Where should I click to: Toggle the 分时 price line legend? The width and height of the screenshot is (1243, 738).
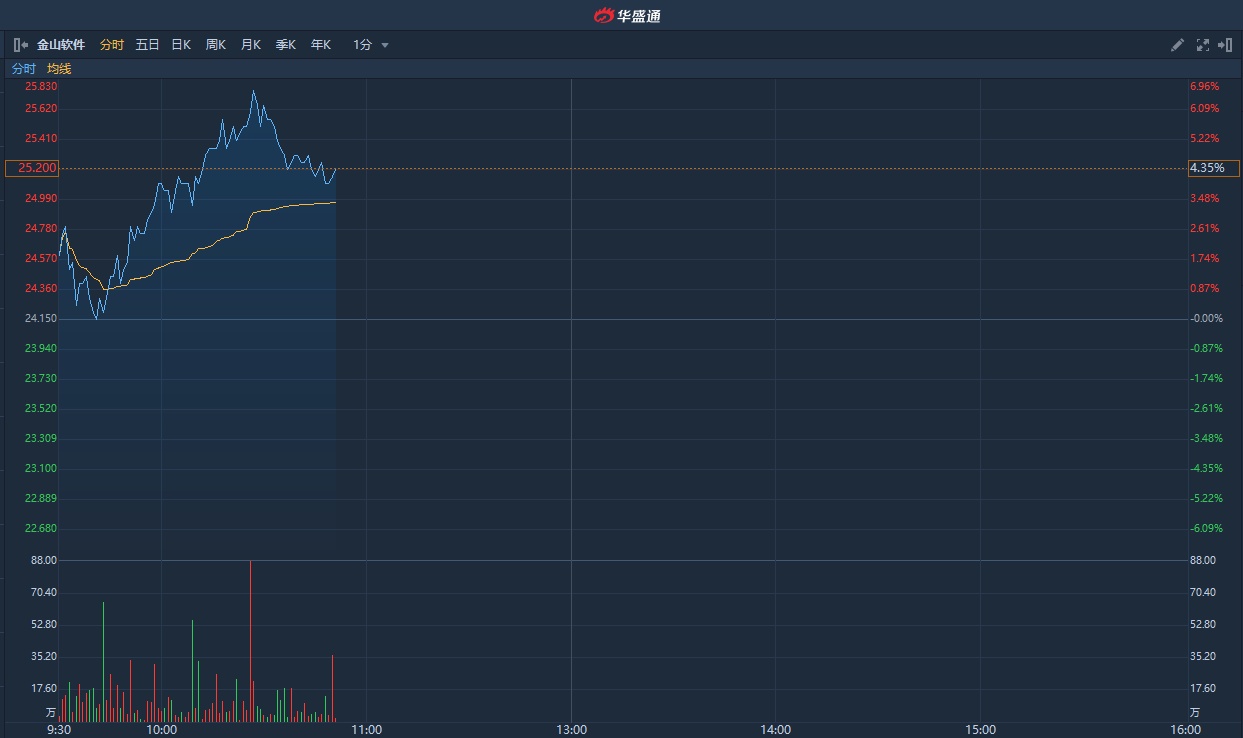(23, 69)
